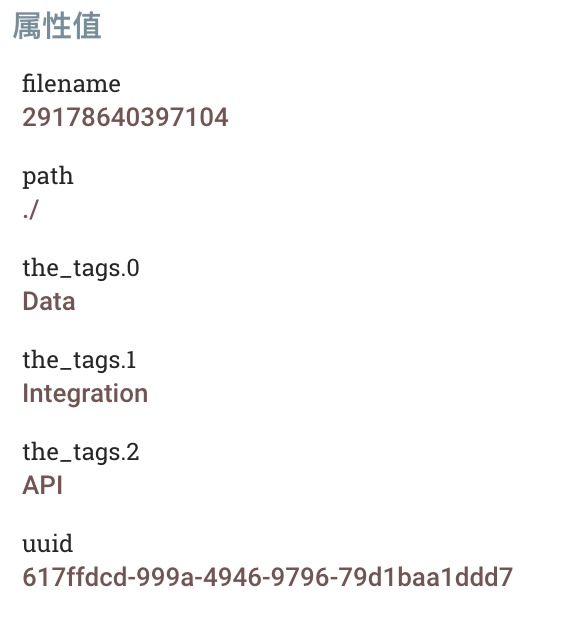The width and height of the screenshot is (576, 620).
Task: Select the the_tags.0 property label
Action: (81, 268)
